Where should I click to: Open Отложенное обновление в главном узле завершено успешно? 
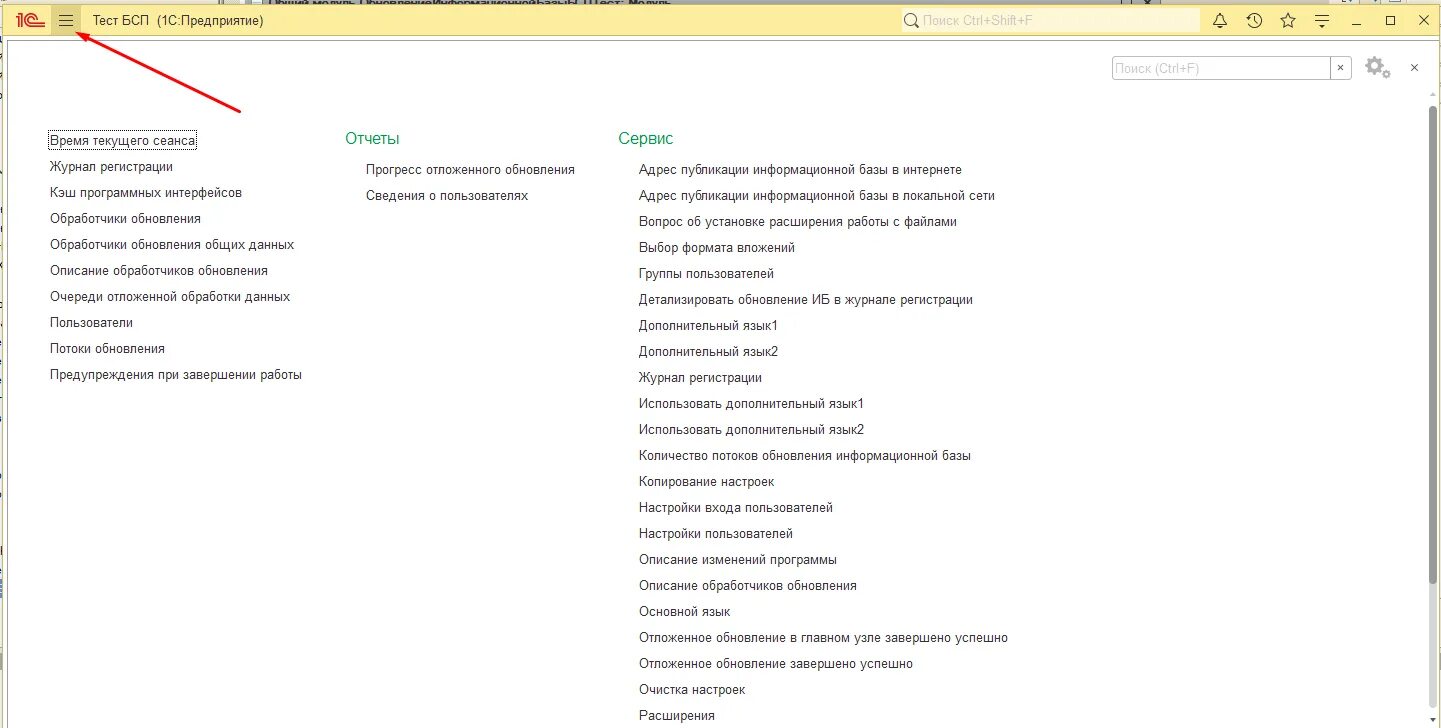(x=823, y=638)
